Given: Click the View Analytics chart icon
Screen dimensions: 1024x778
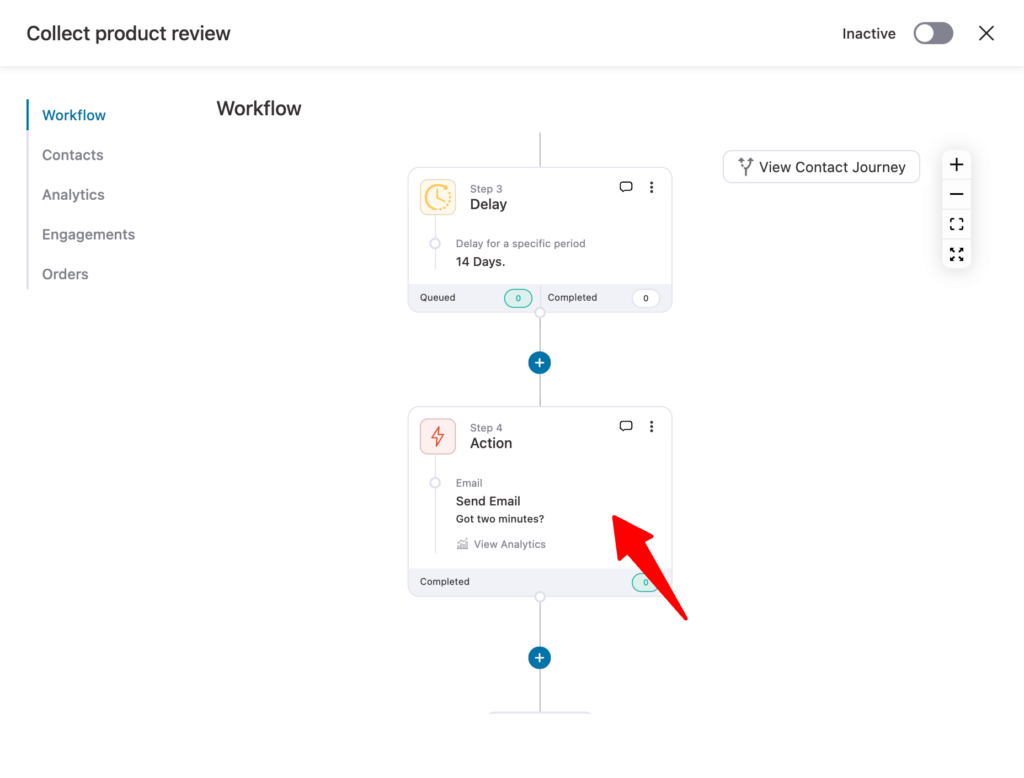Looking at the screenshot, I should coord(462,544).
